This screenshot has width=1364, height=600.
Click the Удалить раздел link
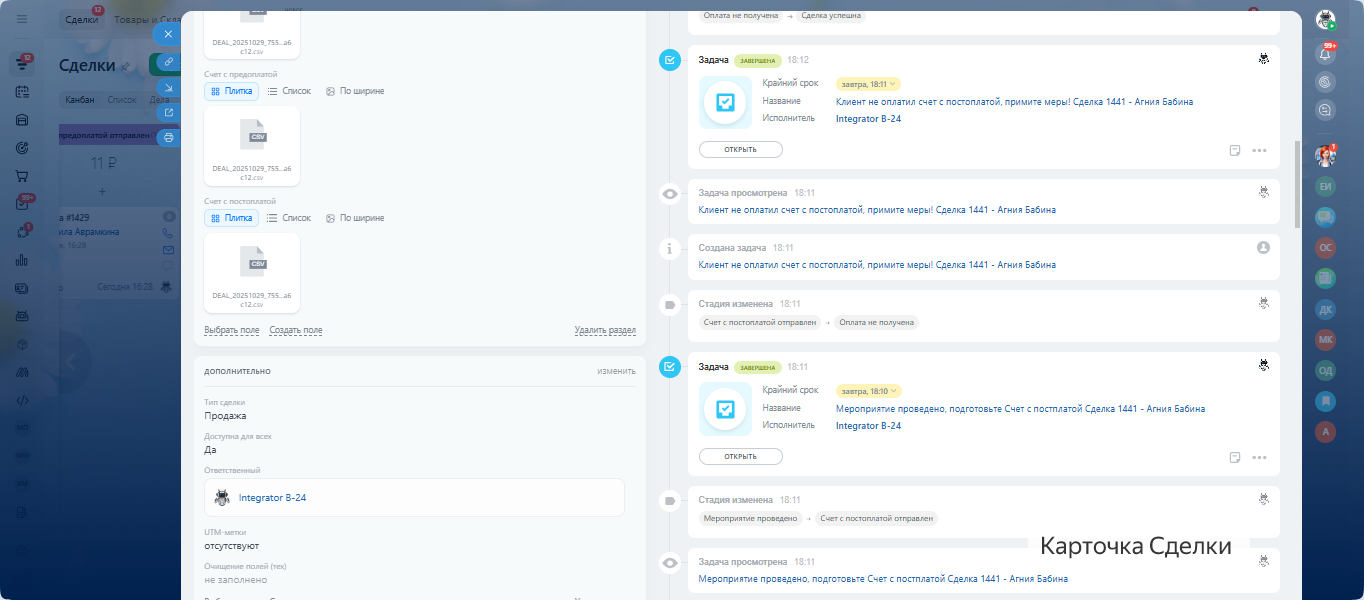point(604,330)
